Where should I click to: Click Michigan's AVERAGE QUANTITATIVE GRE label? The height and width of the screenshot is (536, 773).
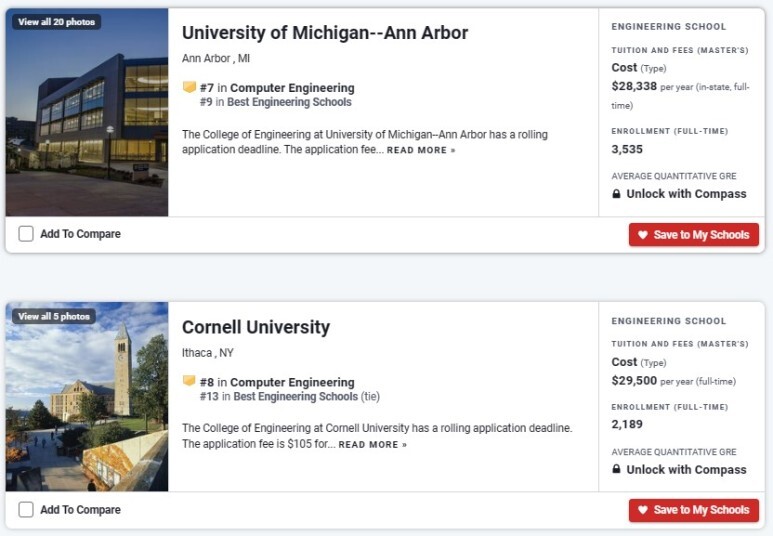[x=674, y=176]
